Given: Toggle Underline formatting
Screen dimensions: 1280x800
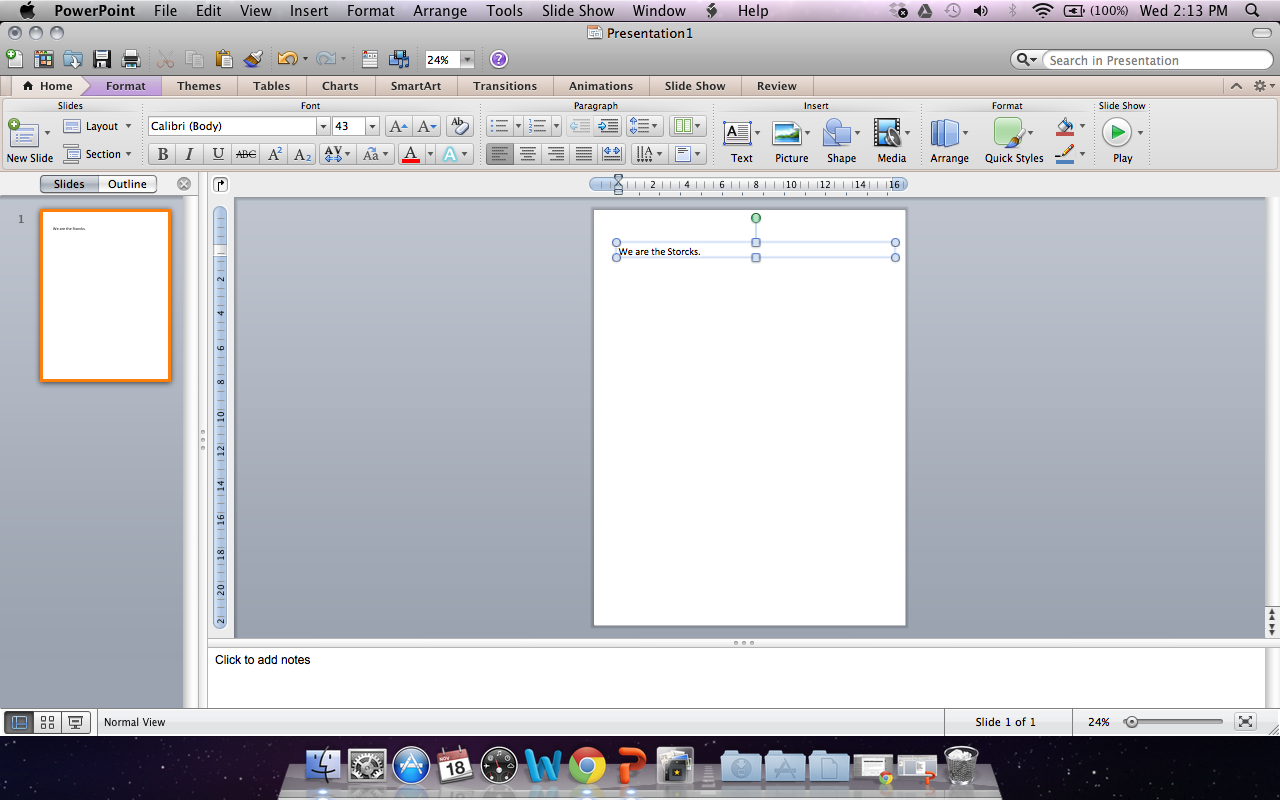Looking at the screenshot, I should point(218,154).
